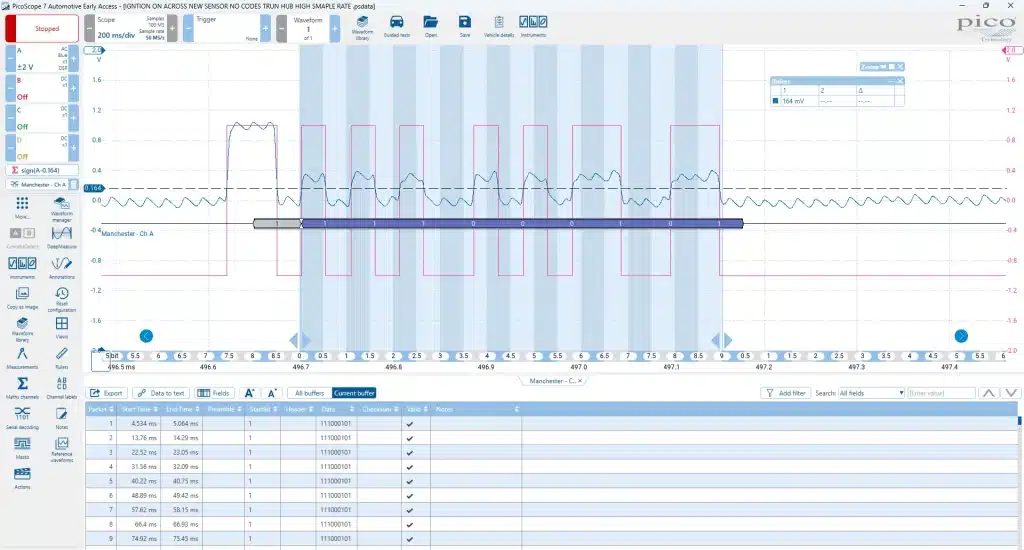Increase table font size button
Screen dimensions: 1024x550
tap(249, 393)
